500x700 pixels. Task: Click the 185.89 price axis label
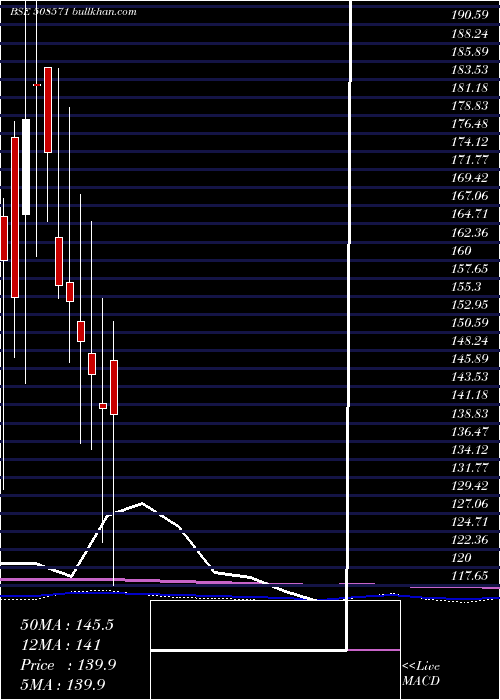[469, 52]
